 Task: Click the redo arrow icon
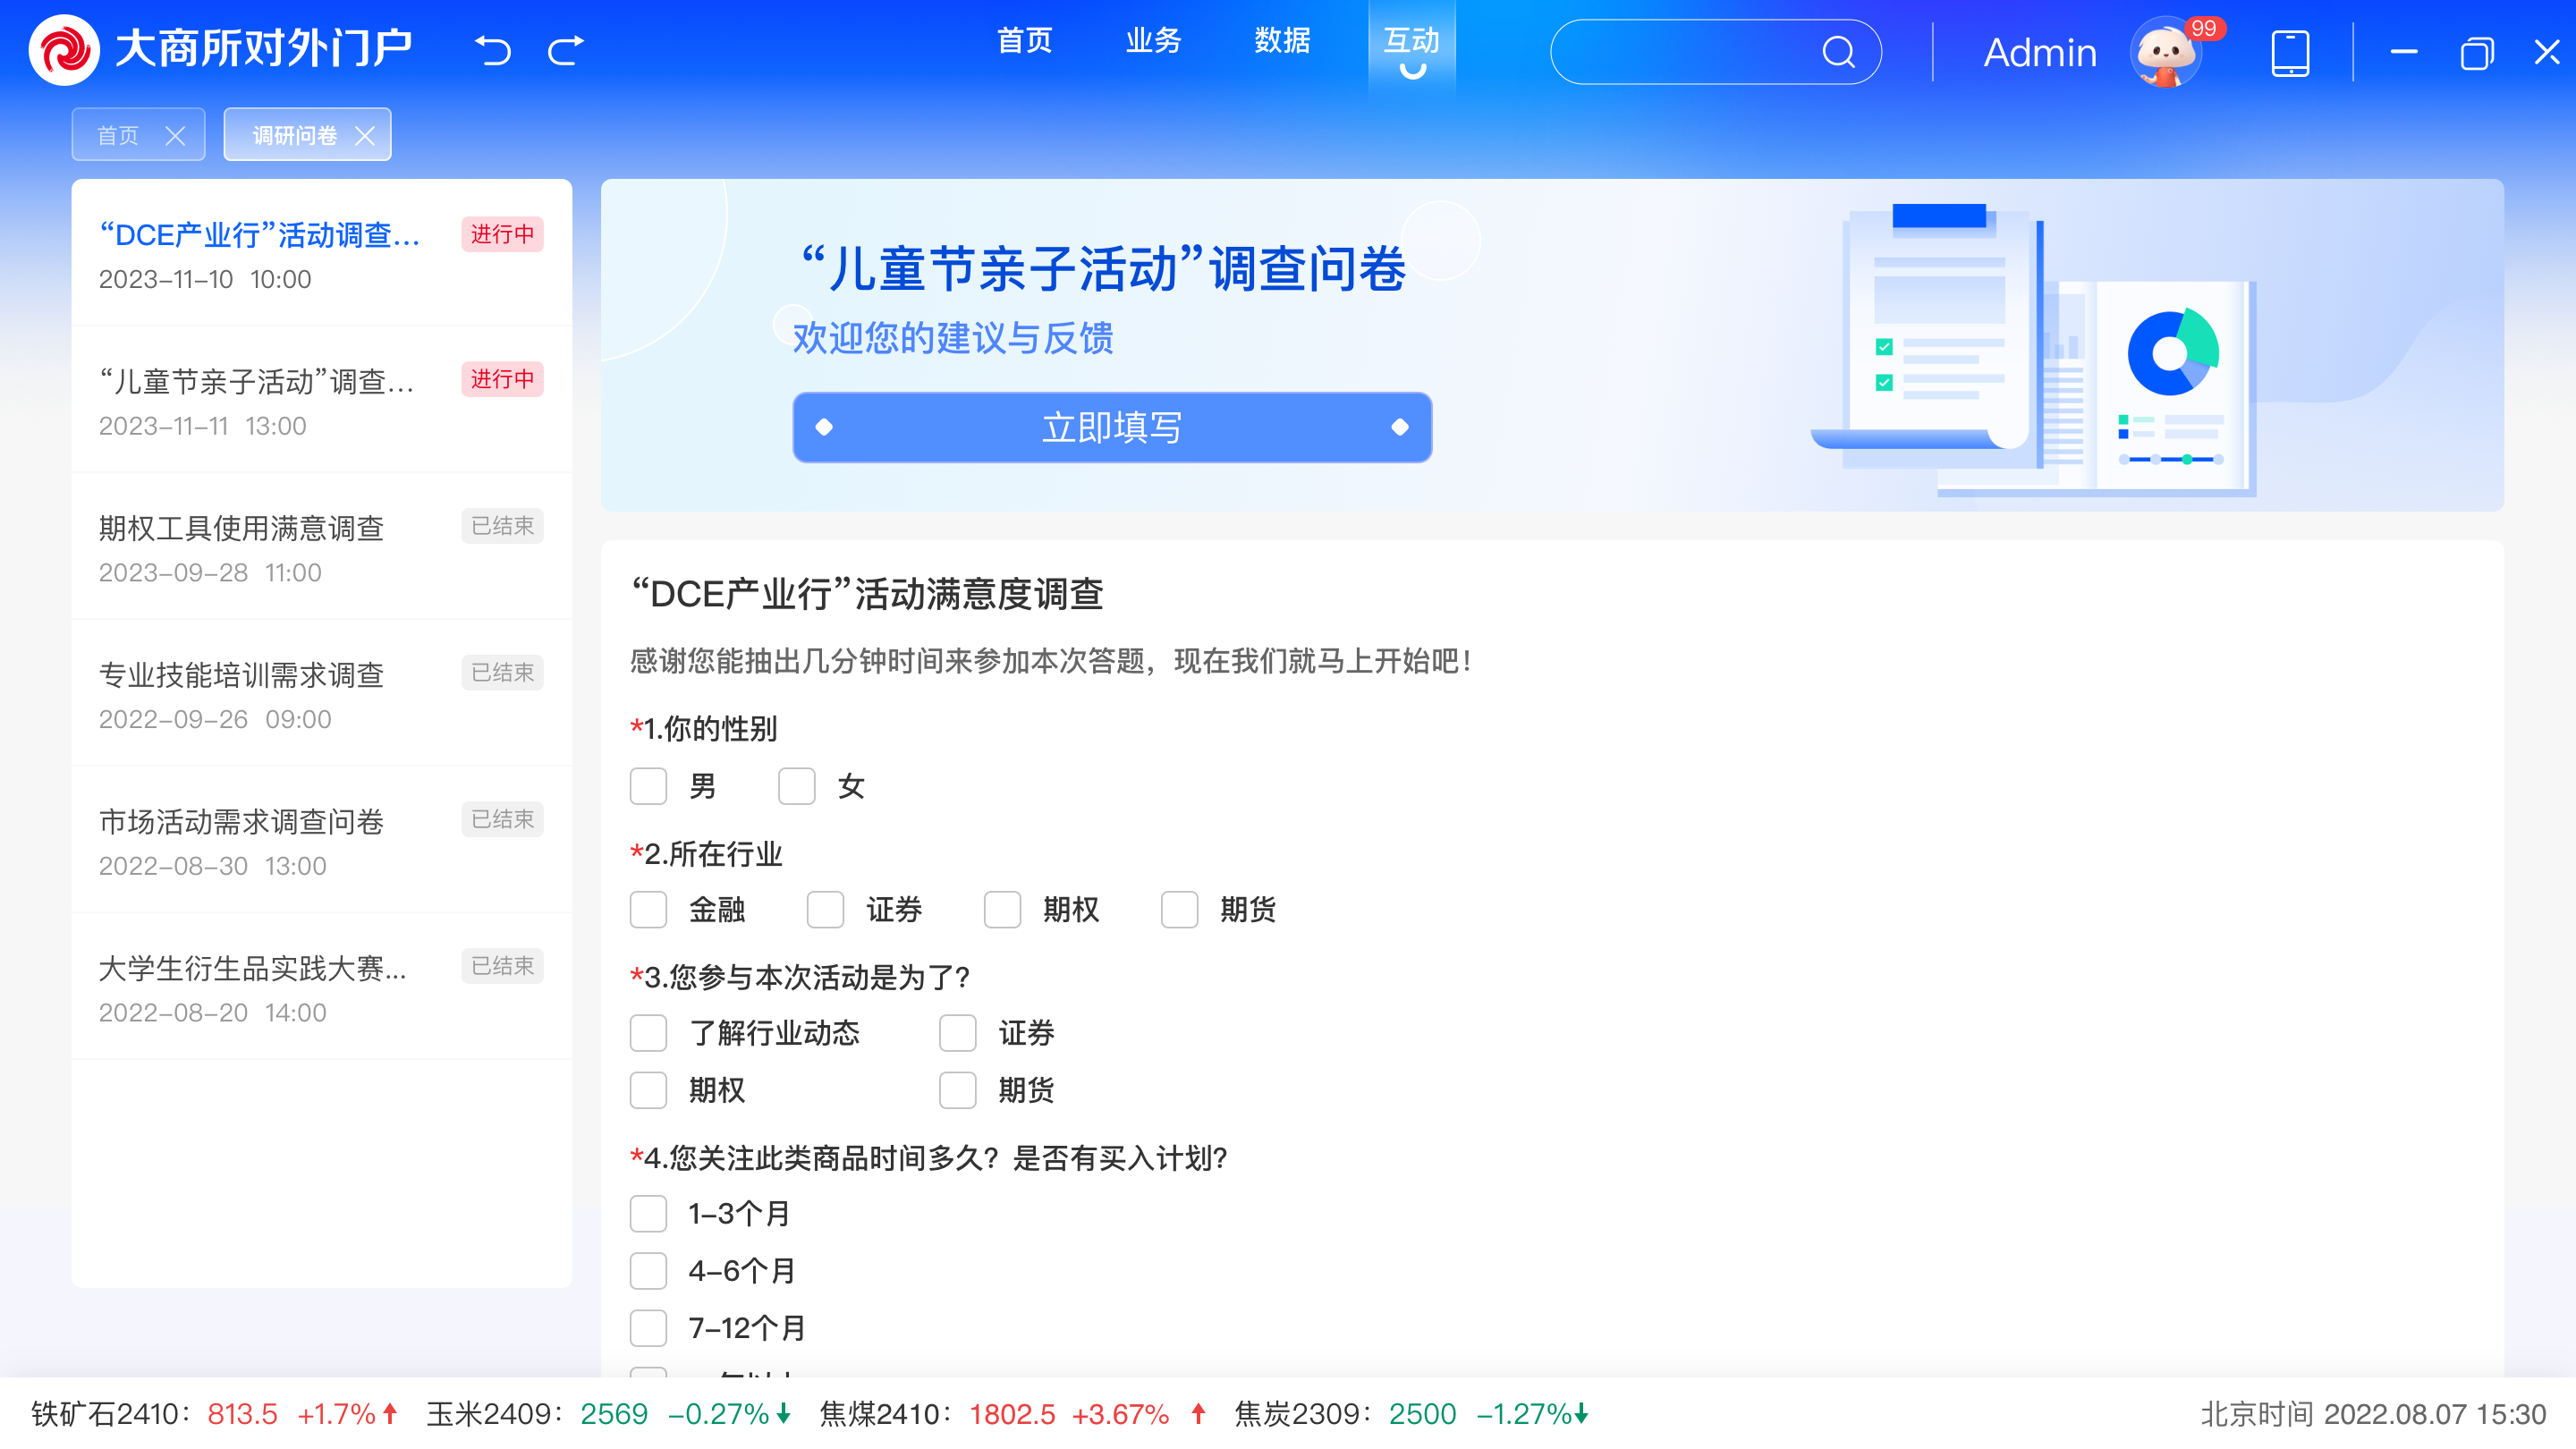[x=566, y=50]
